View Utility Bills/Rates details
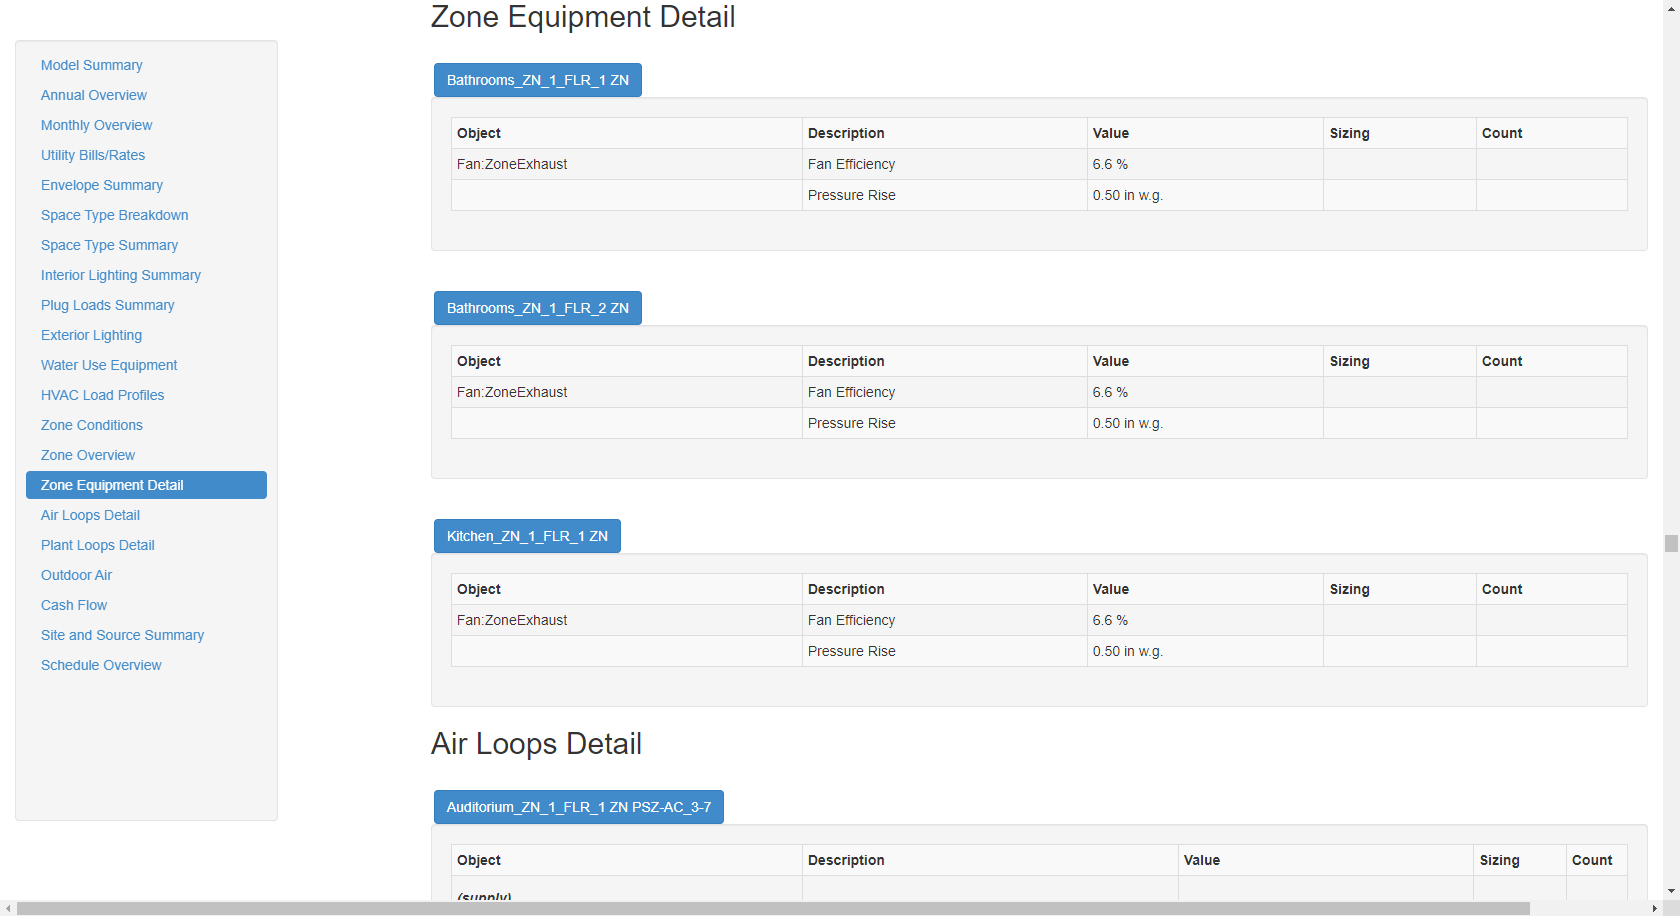The width and height of the screenshot is (1680, 916). (93, 155)
